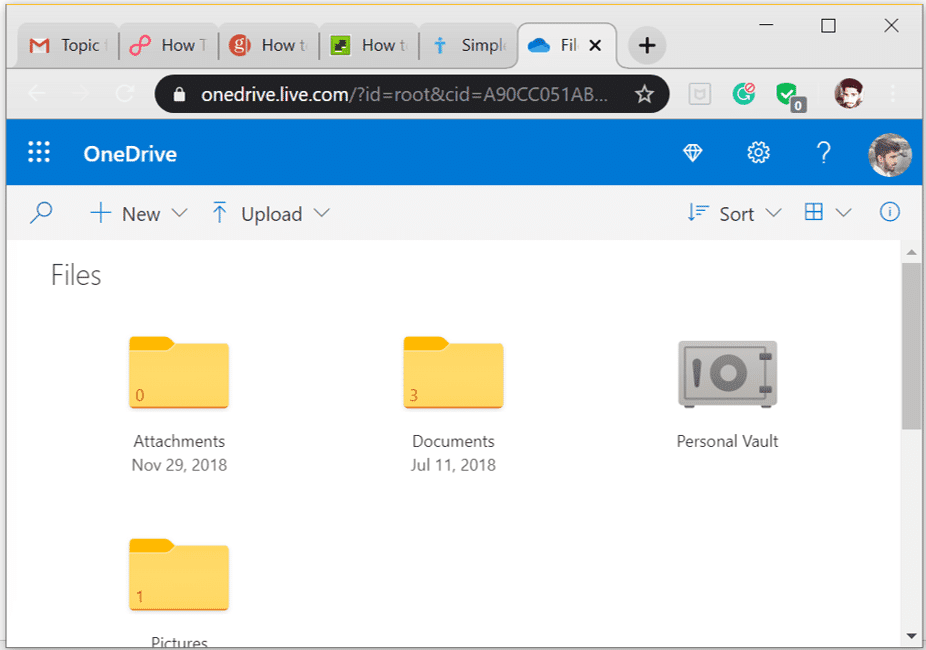Reload the page
The height and width of the screenshot is (650, 926).
point(125,93)
